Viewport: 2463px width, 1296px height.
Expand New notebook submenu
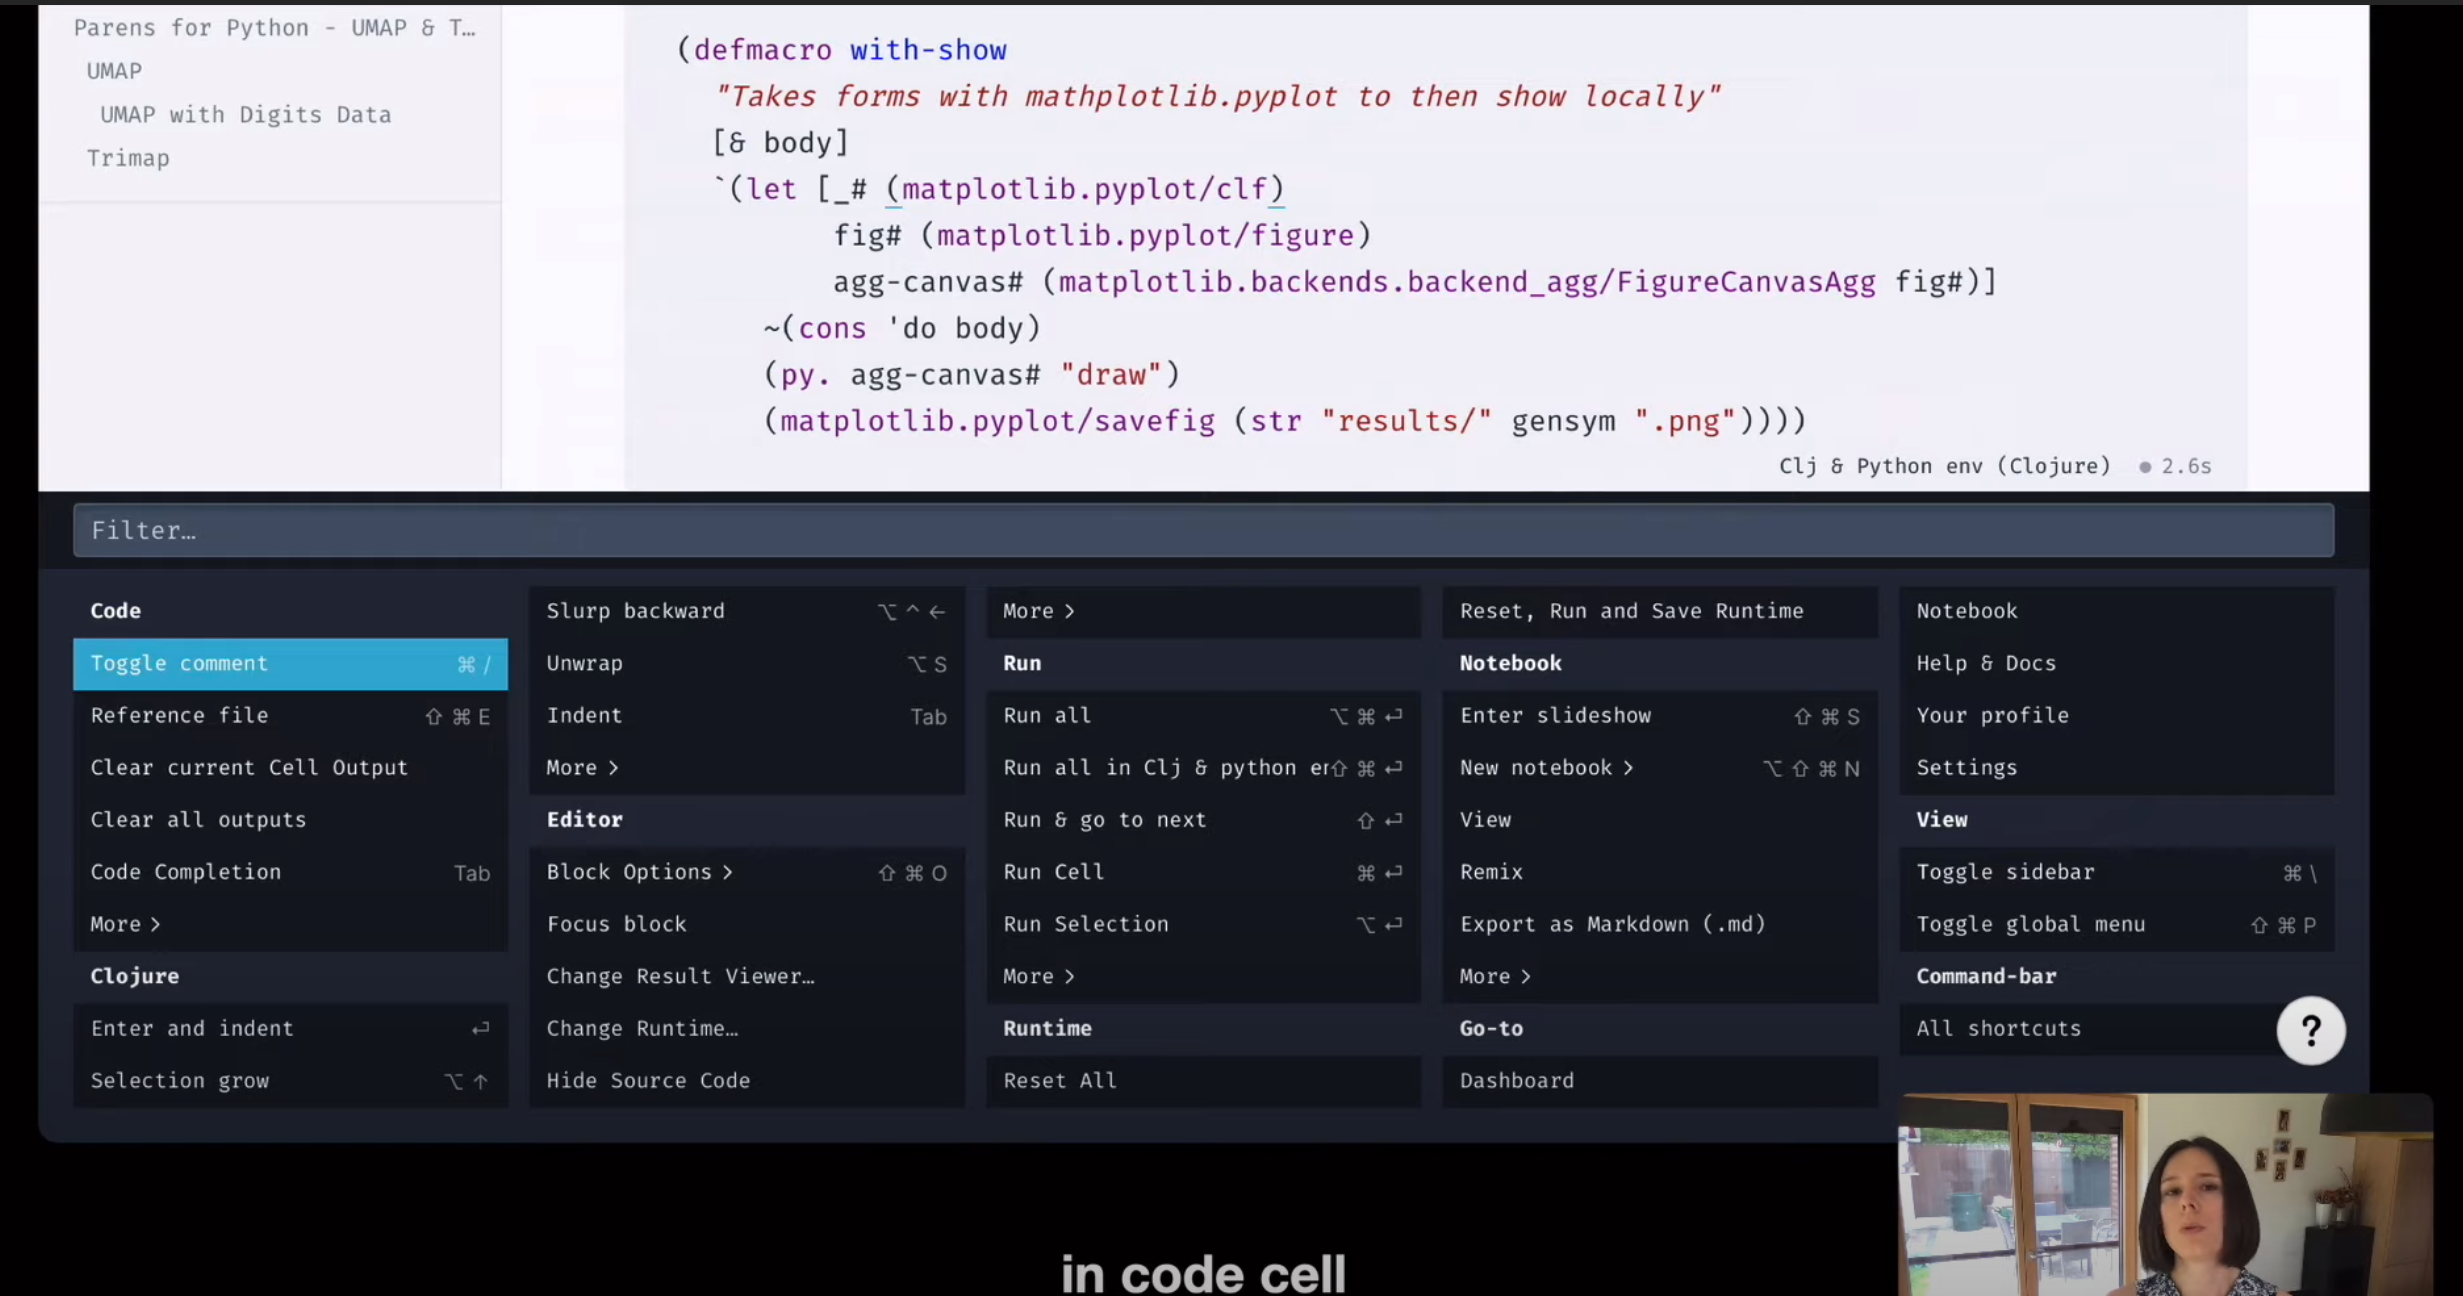click(1546, 768)
